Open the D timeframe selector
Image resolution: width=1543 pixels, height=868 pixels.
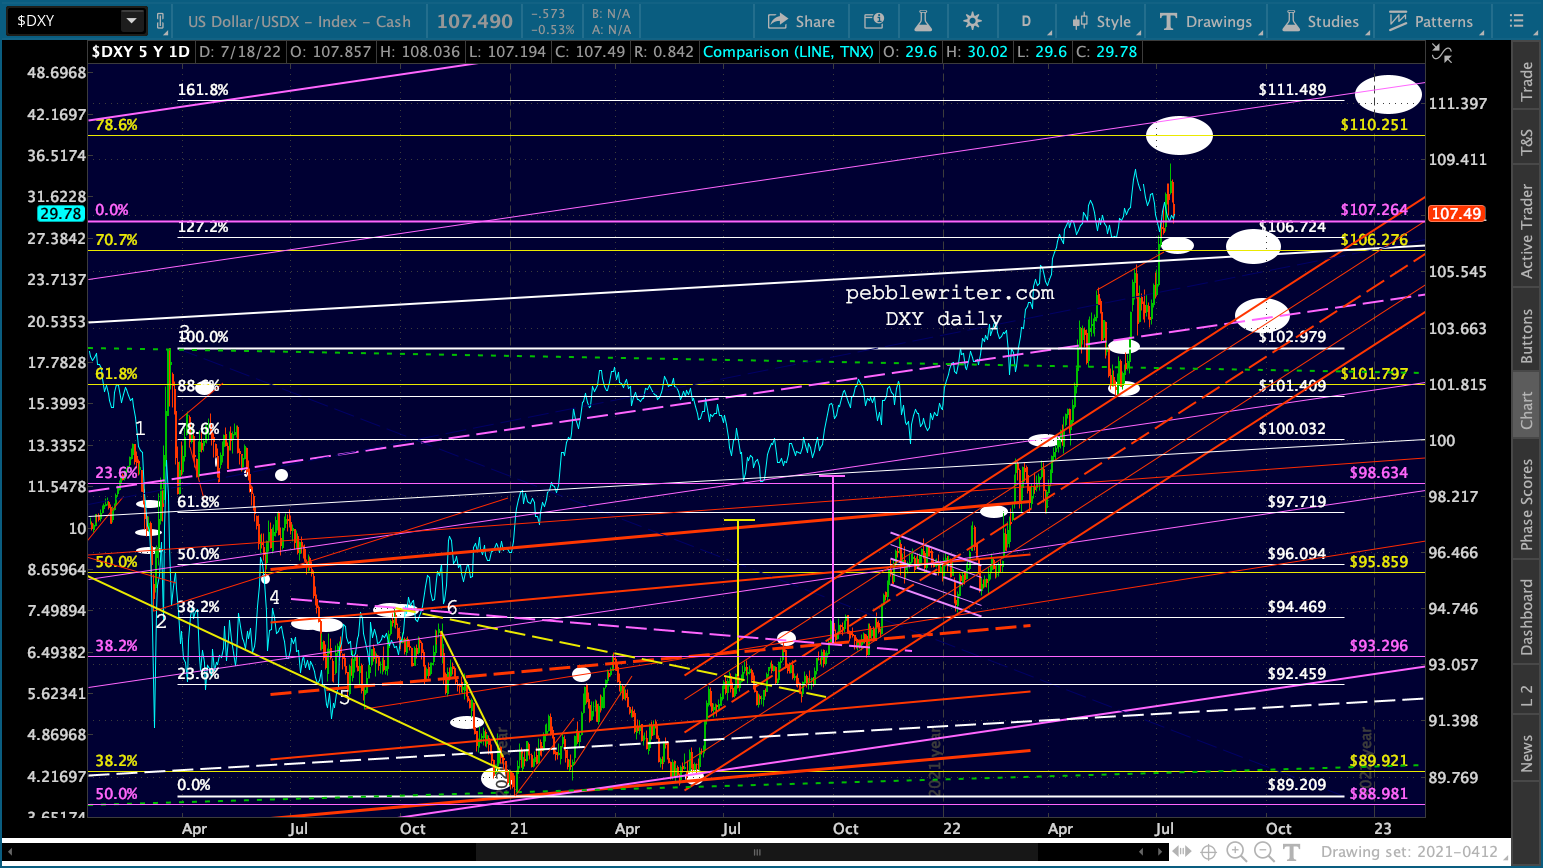(x=1026, y=21)
